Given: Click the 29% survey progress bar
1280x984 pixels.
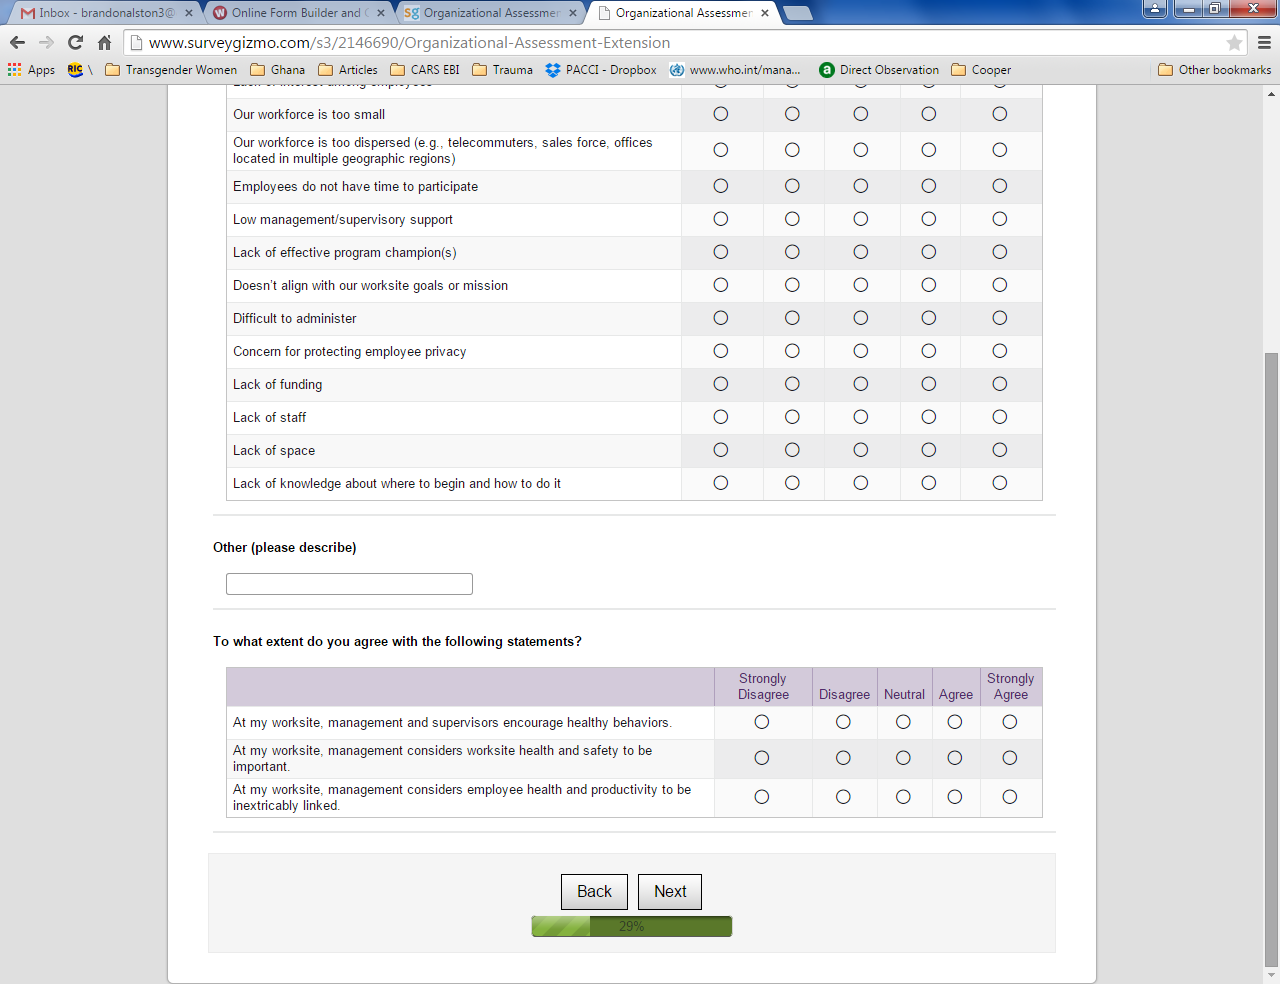Looking at the screenshot, I should (632, 926).
